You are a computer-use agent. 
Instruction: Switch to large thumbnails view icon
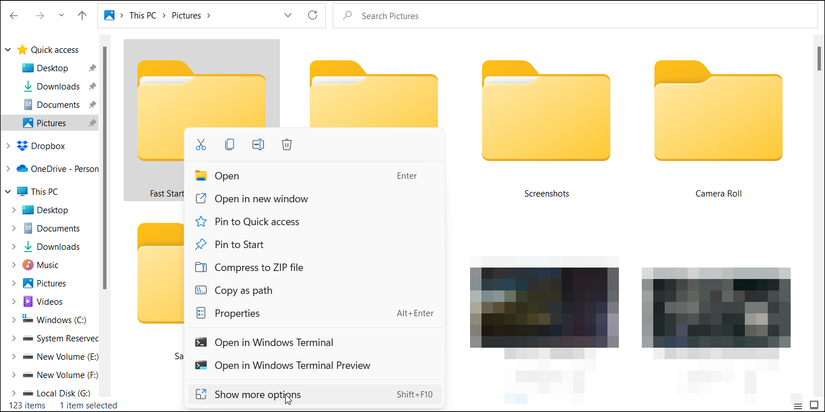(814, 405)
